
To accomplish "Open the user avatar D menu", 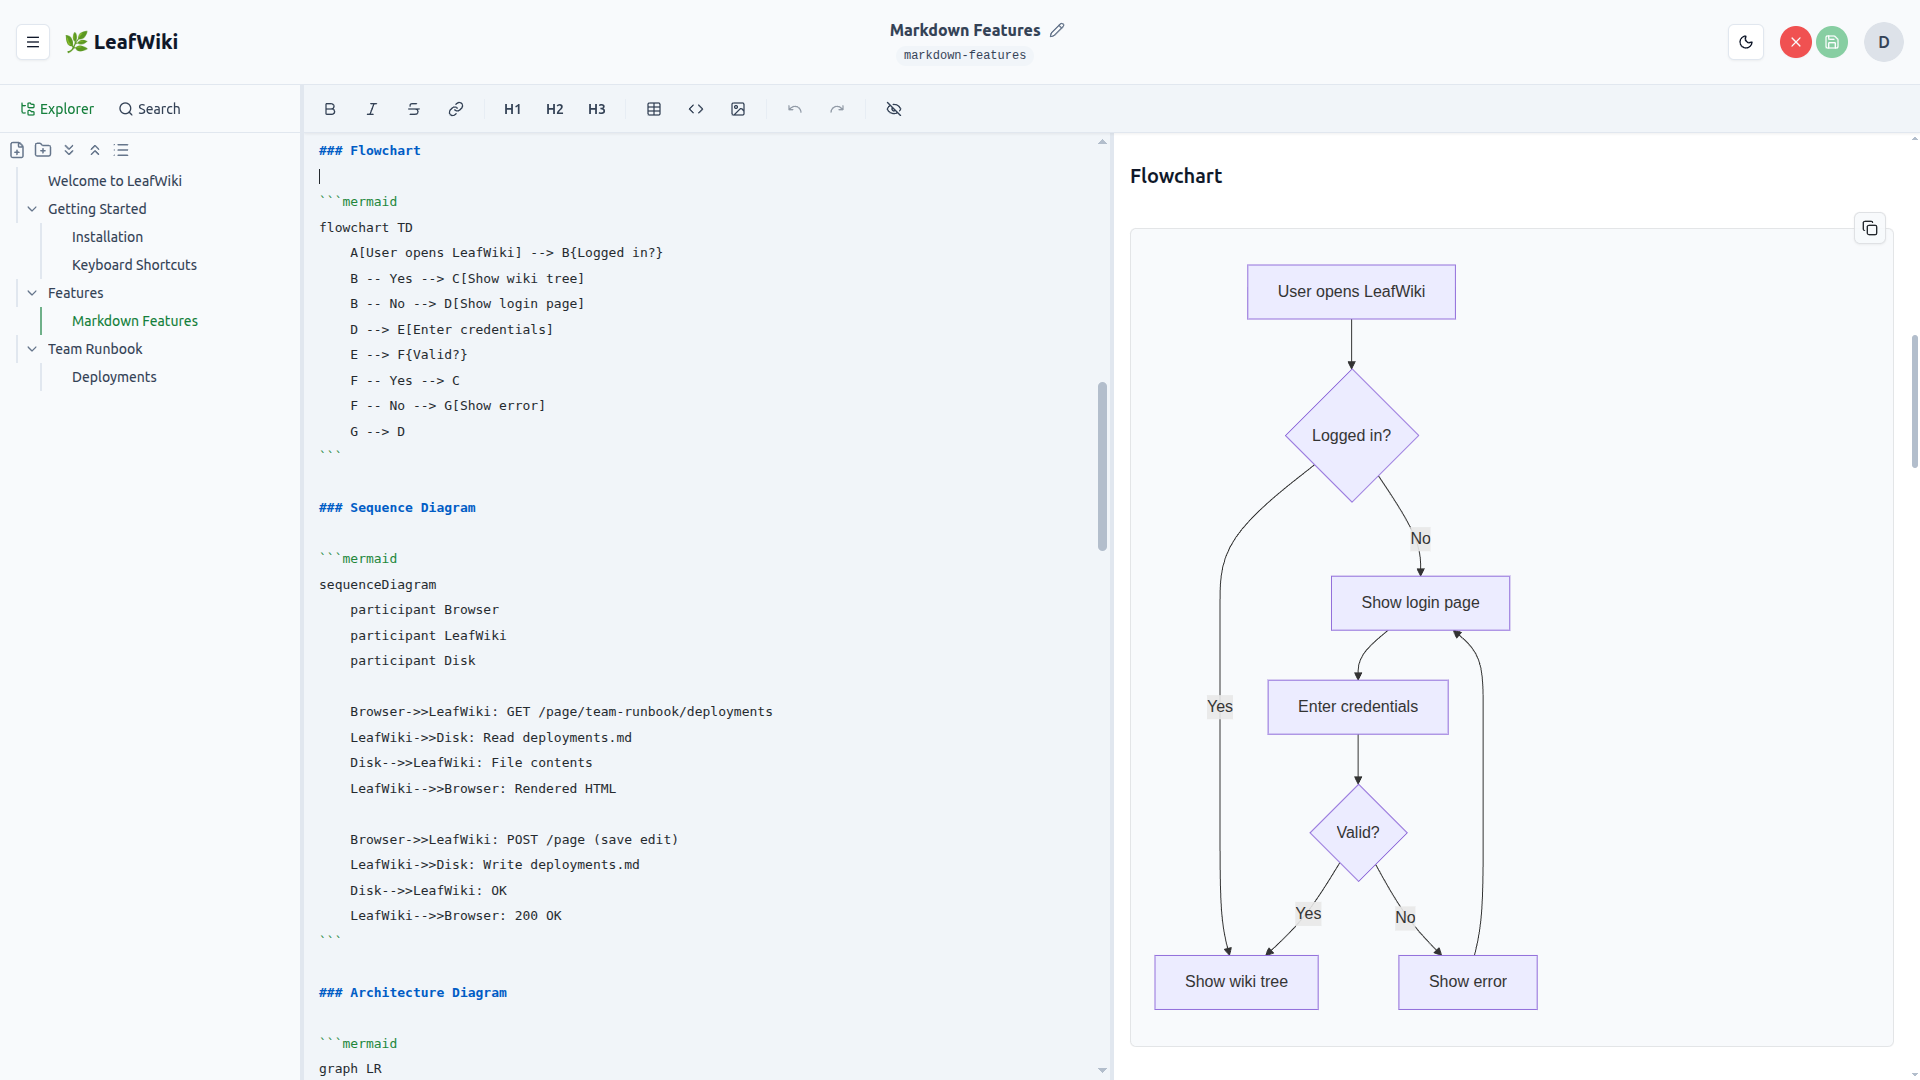I will point(1884,42).
